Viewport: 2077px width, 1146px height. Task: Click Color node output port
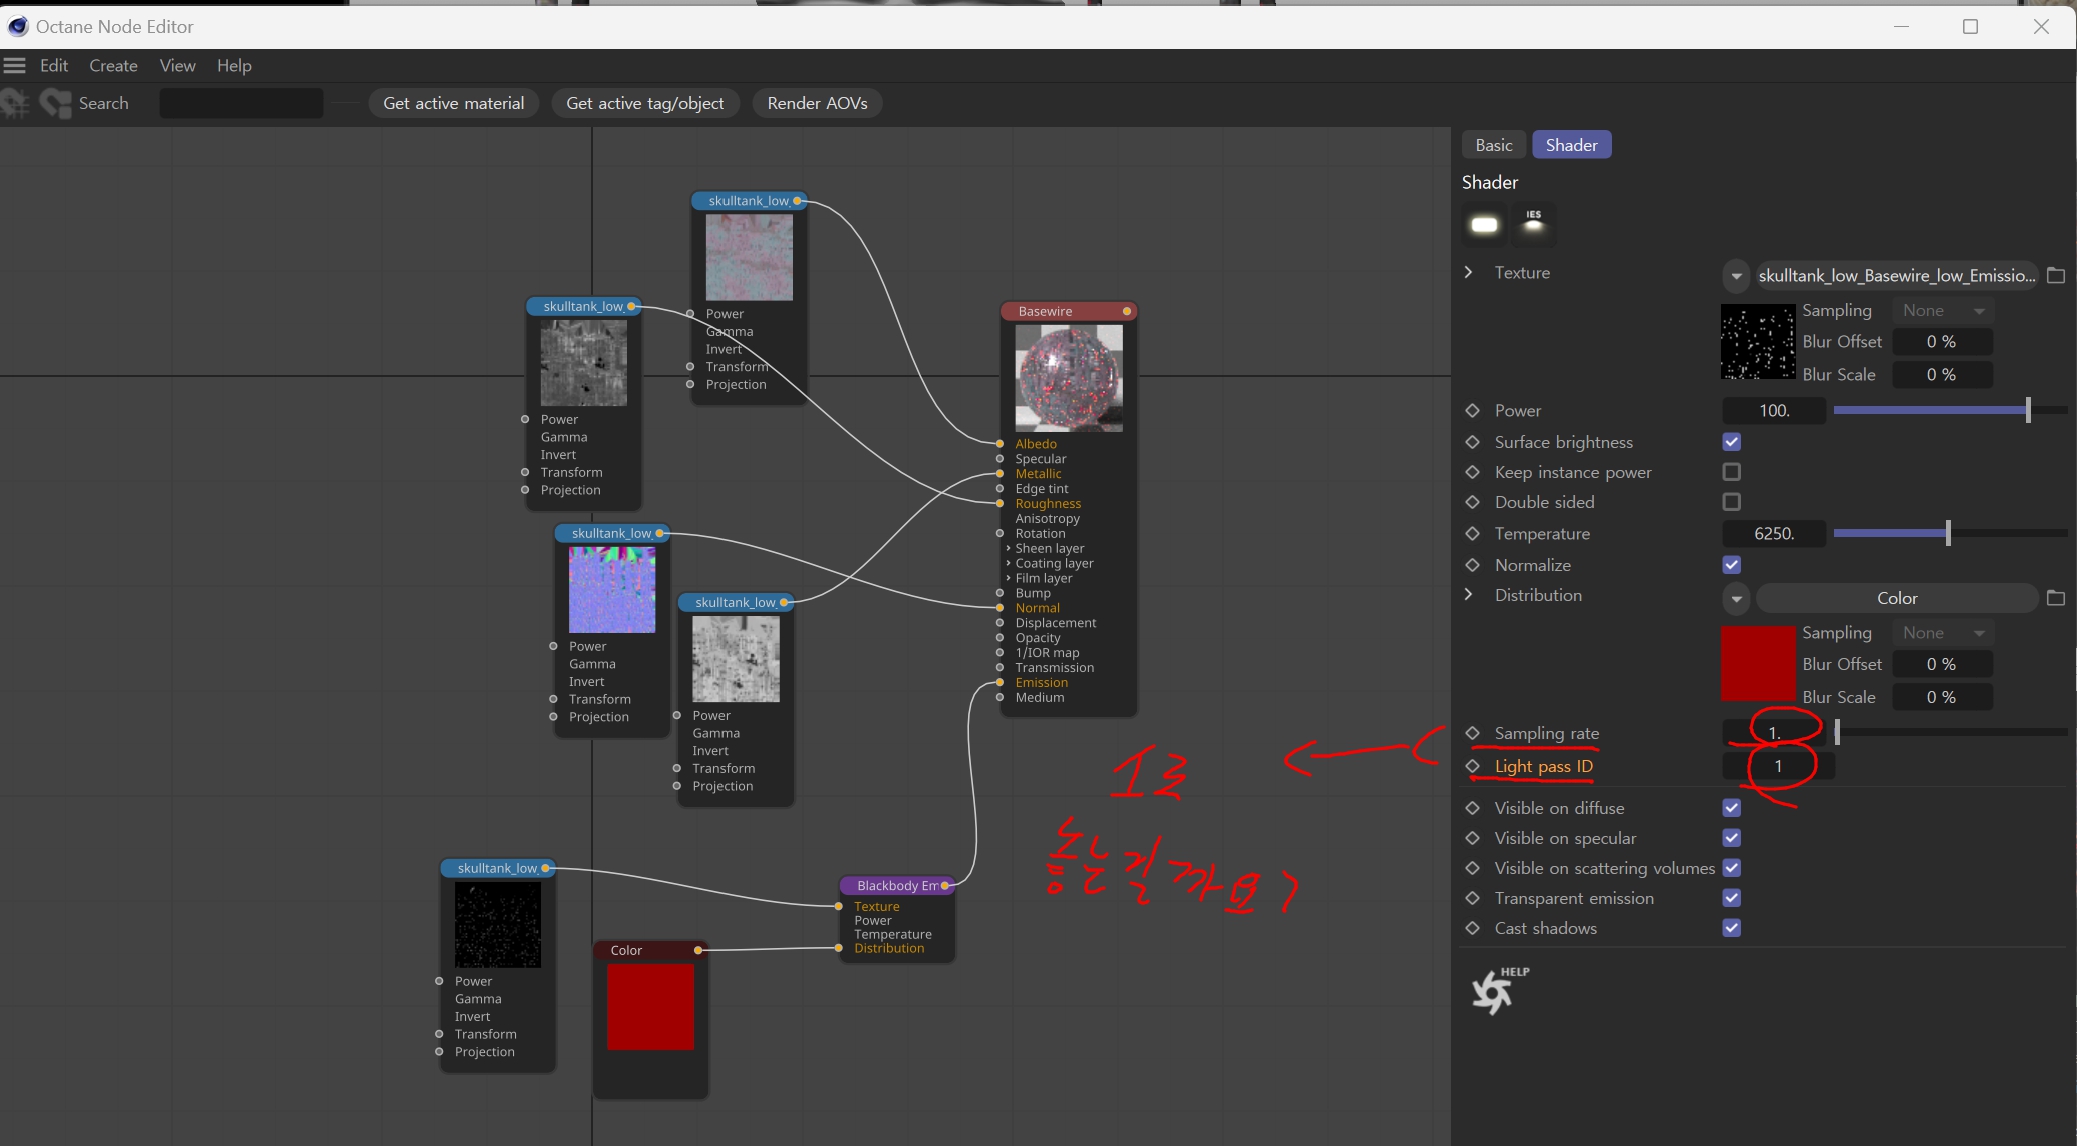pos(698,950)
